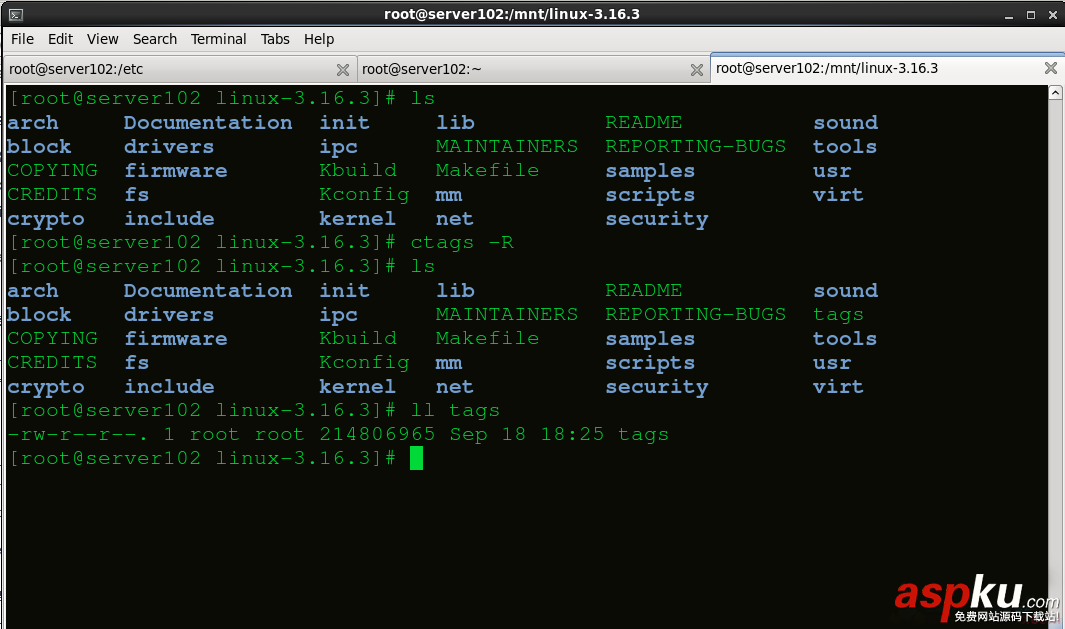Click 'tags' in the second ls output

point(838,315)
